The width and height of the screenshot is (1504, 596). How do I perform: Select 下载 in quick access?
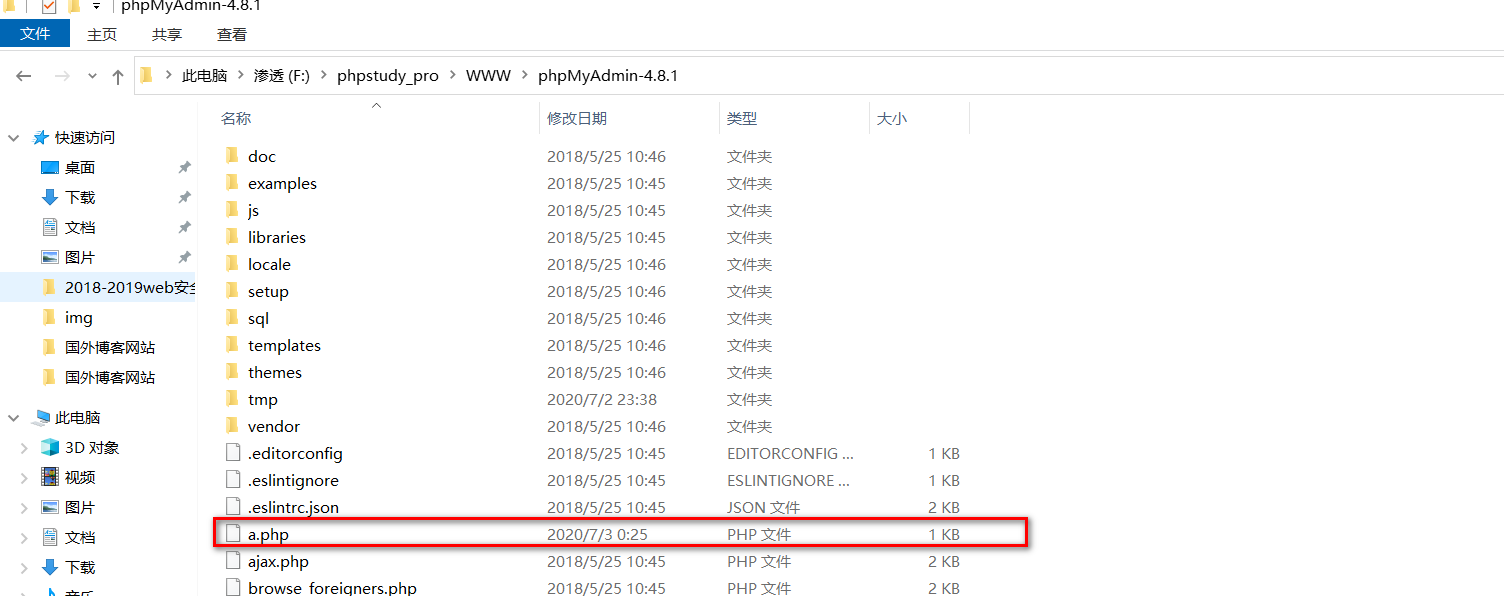[80, 198]
